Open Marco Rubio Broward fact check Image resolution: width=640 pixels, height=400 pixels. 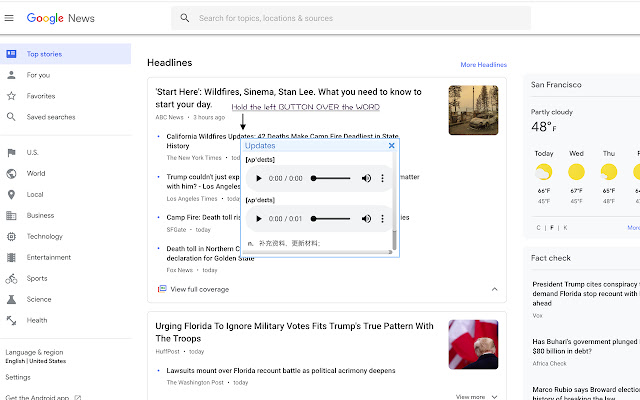click(x=586, y=393)
